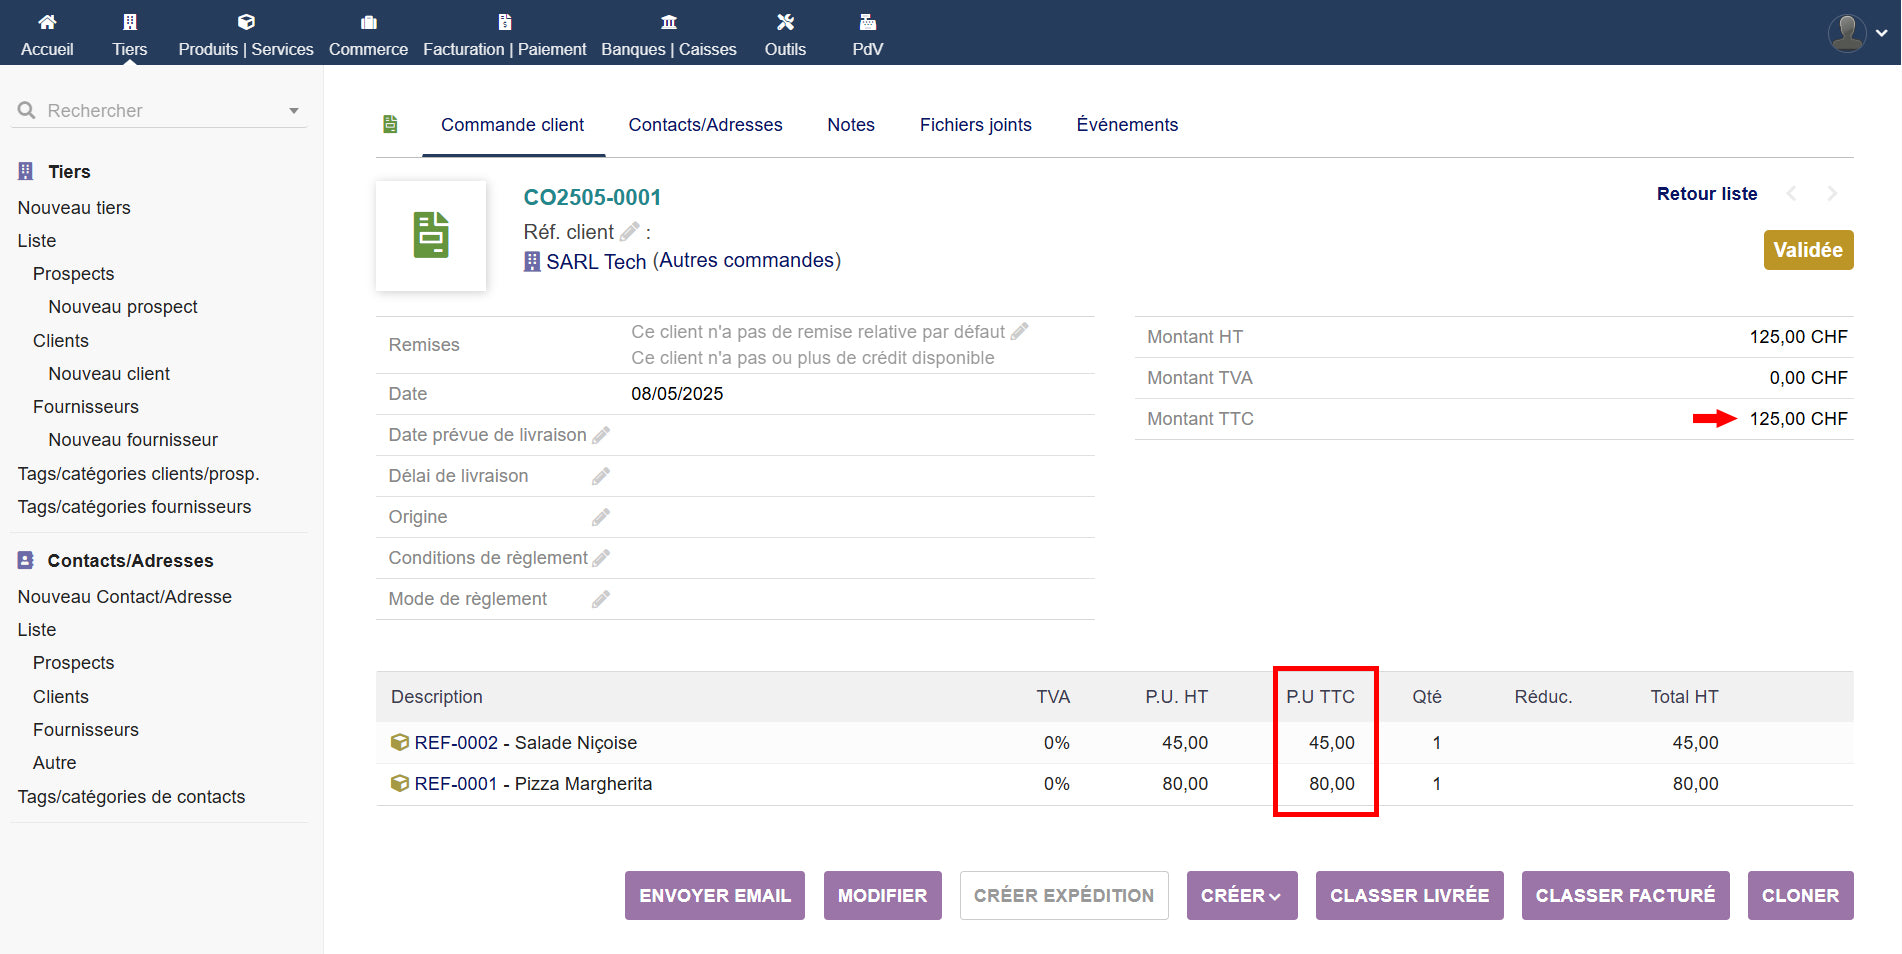This screenshot has width=1902, height=954.
Task: Click the Facturation | Paiement menu icon
Action: [504, 22]
